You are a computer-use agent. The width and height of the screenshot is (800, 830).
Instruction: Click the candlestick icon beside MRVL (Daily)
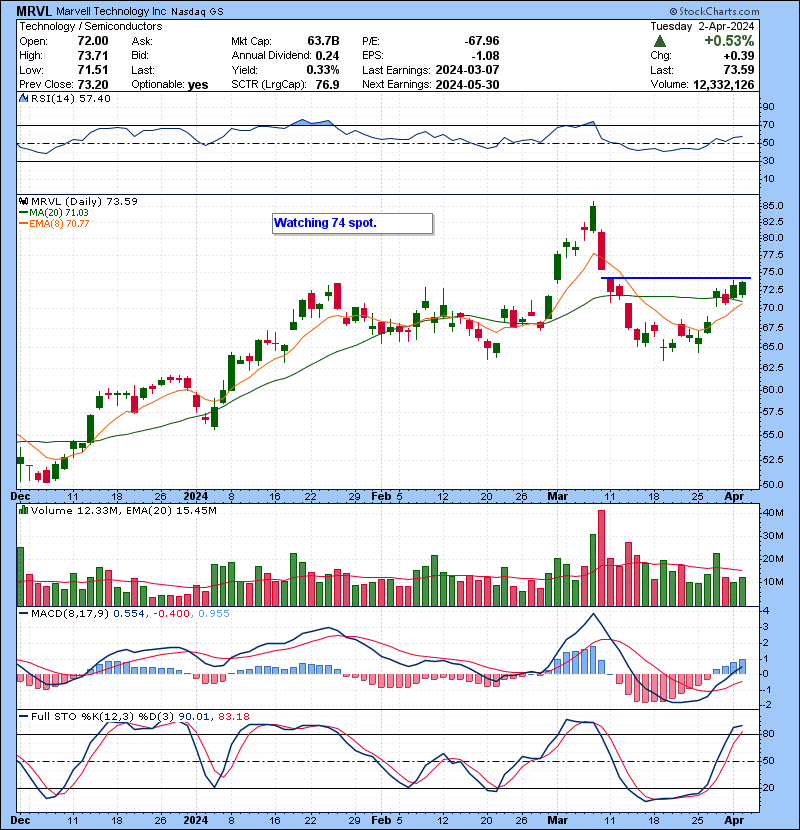(23, 201)
